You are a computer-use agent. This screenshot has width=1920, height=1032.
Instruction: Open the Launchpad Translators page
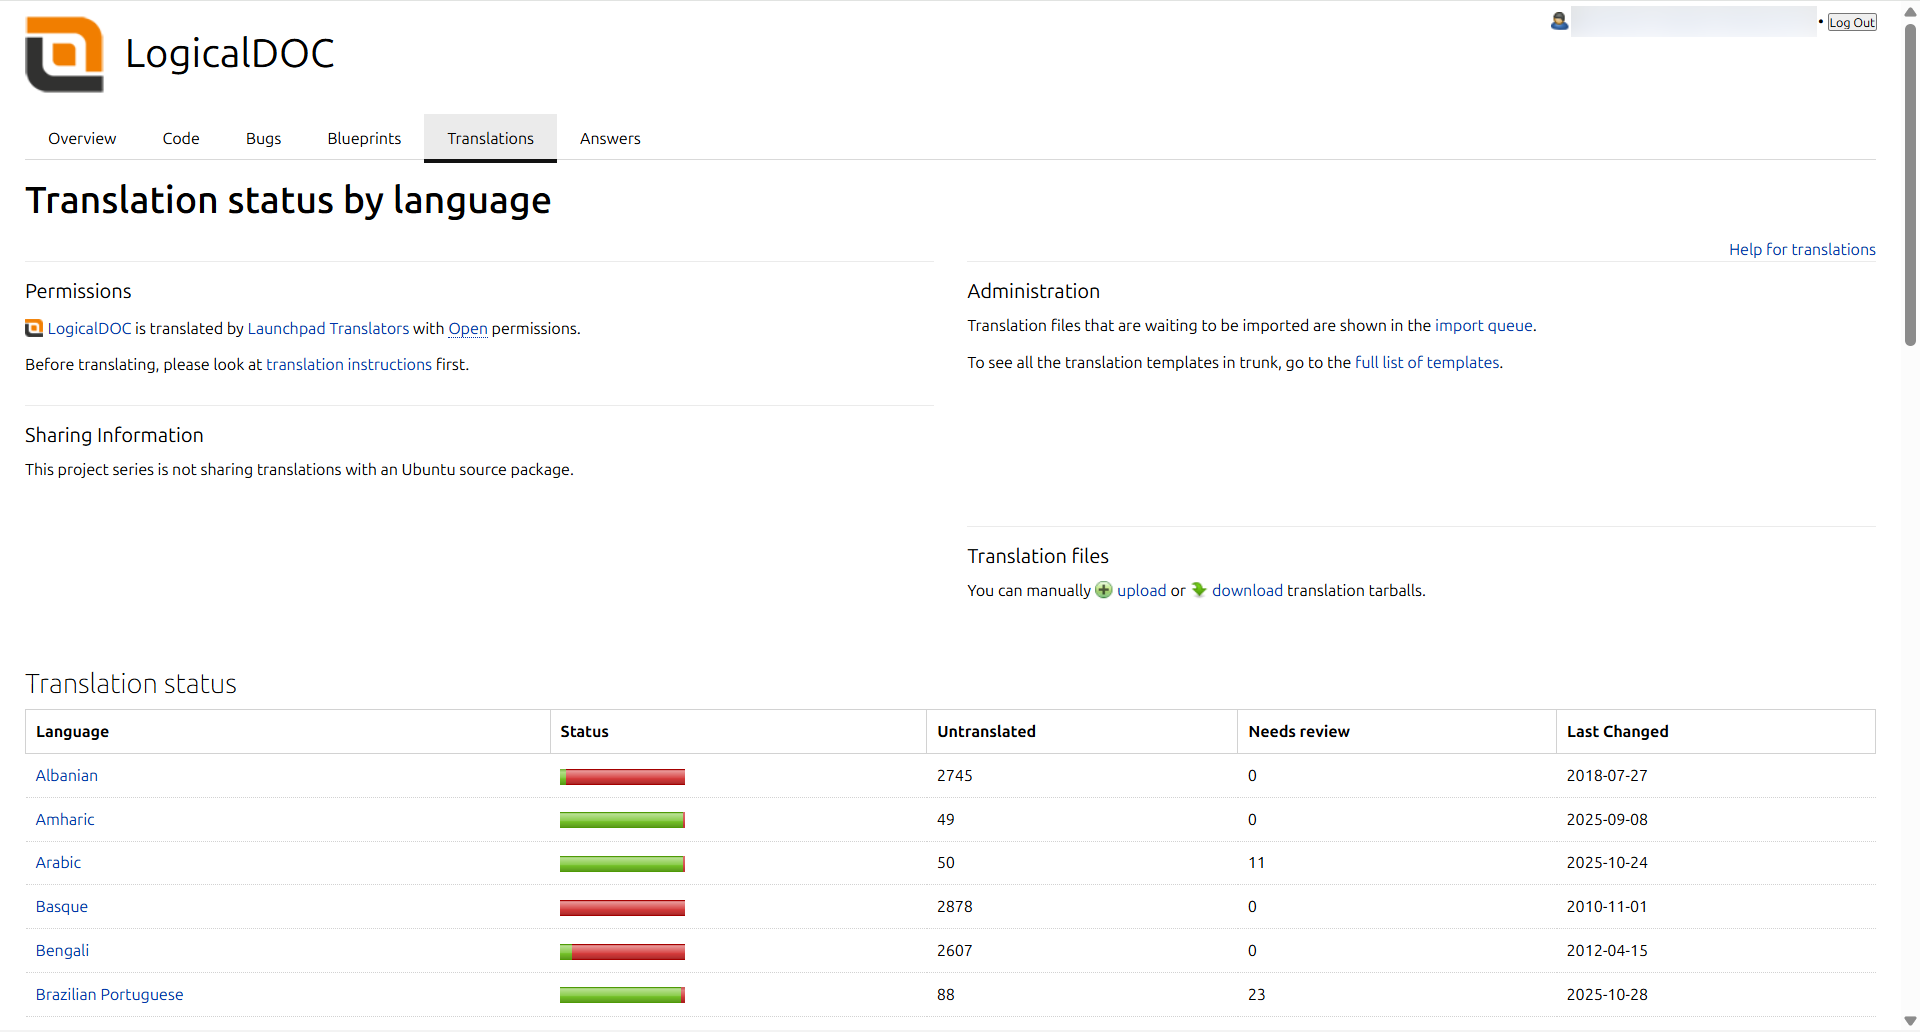tap(328, 328)
